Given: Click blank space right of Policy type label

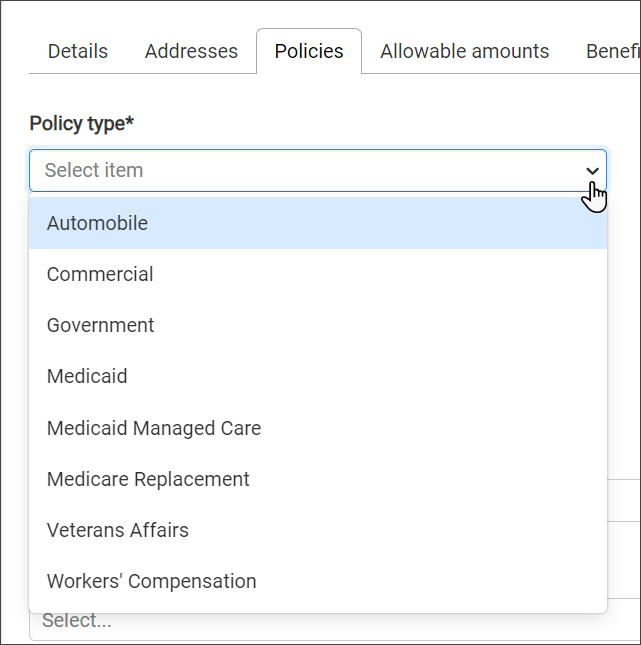Looking at the screenshot, I should coord(380,123).
